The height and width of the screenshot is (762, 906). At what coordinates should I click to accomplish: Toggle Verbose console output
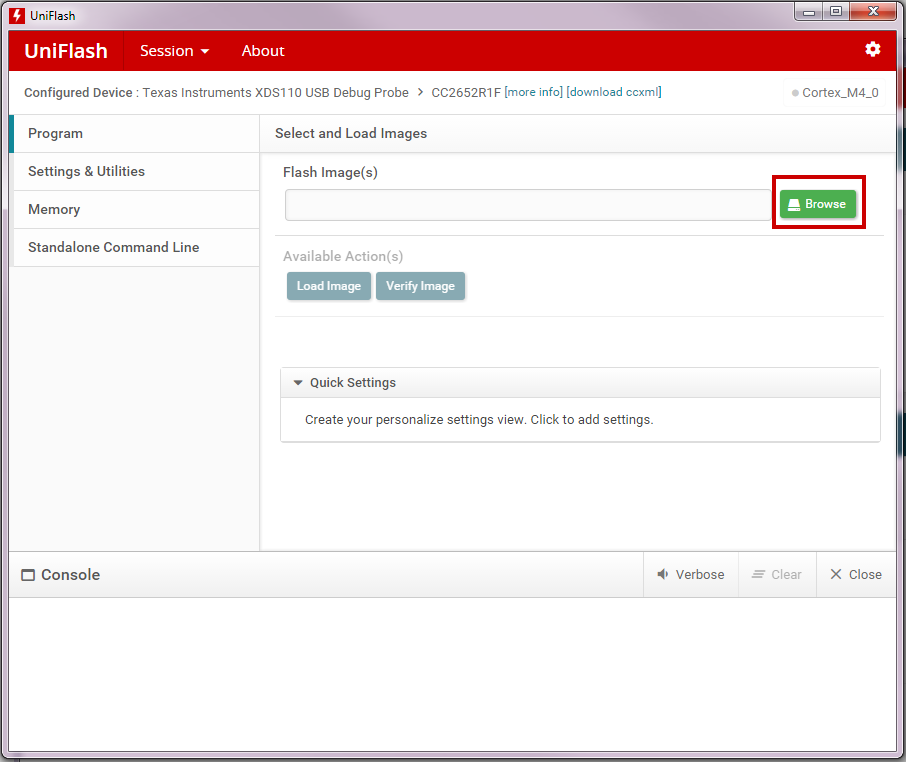[x=690, y=575]
